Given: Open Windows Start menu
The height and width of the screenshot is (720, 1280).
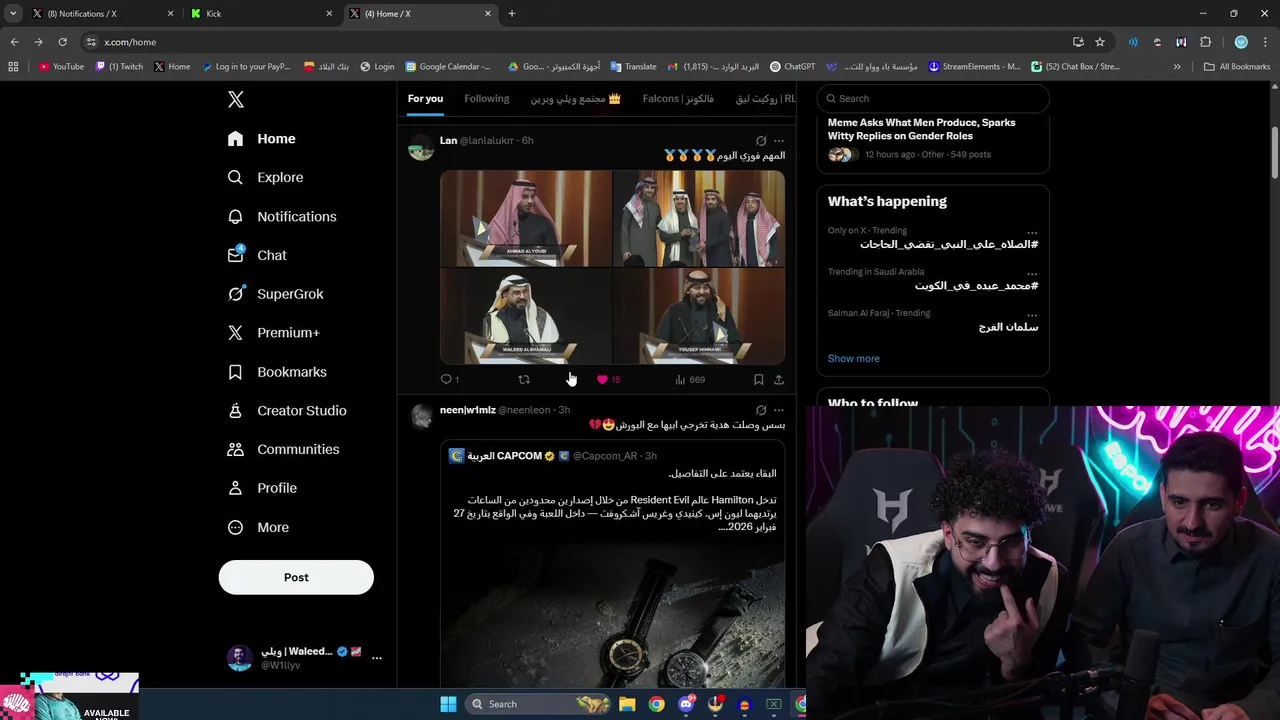Looking at the screenshot, I should click(x=448, y=704).
